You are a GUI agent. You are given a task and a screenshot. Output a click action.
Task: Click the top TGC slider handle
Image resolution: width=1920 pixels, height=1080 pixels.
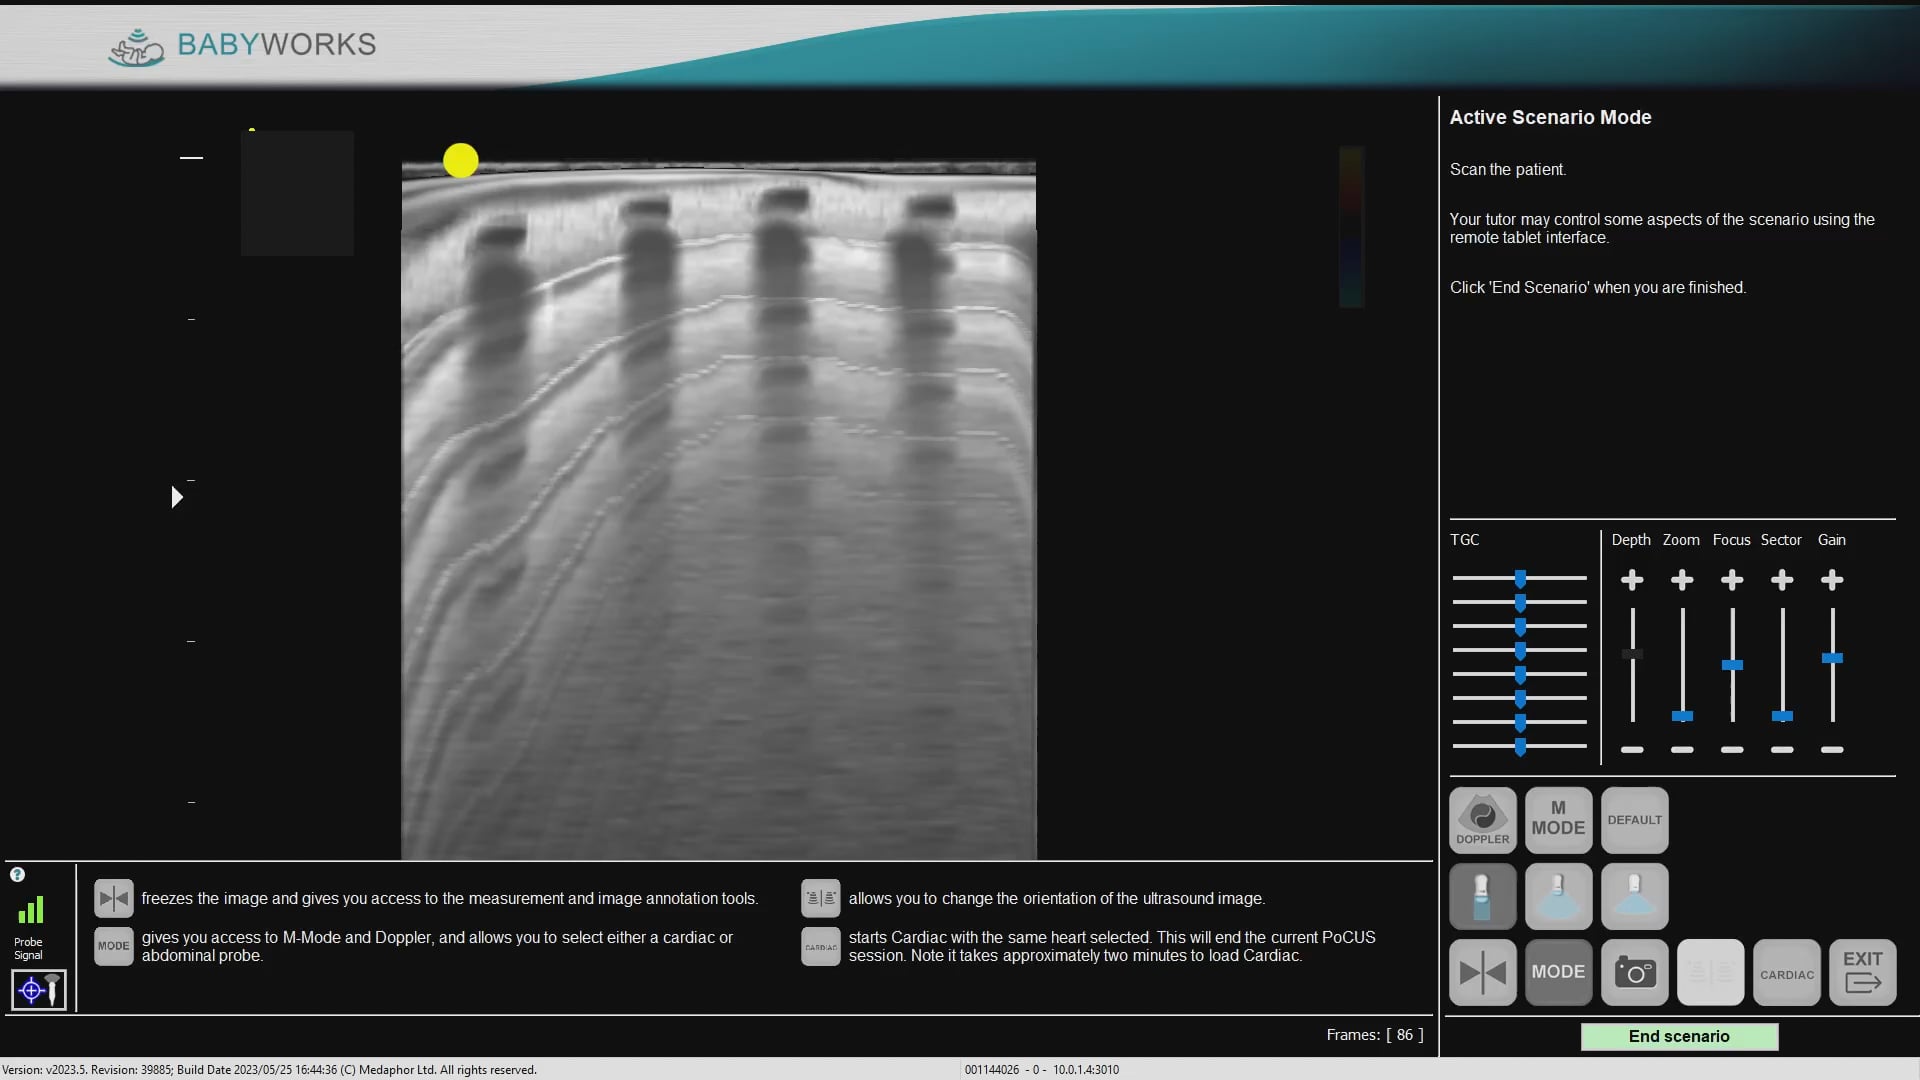click(x=1520, y=579)
